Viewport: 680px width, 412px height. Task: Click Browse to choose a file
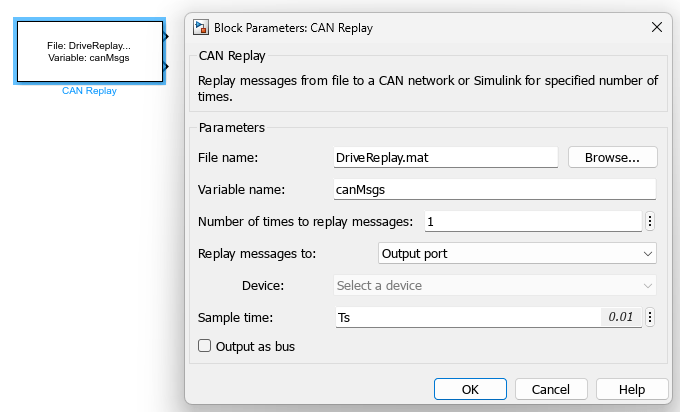point(612,157)
